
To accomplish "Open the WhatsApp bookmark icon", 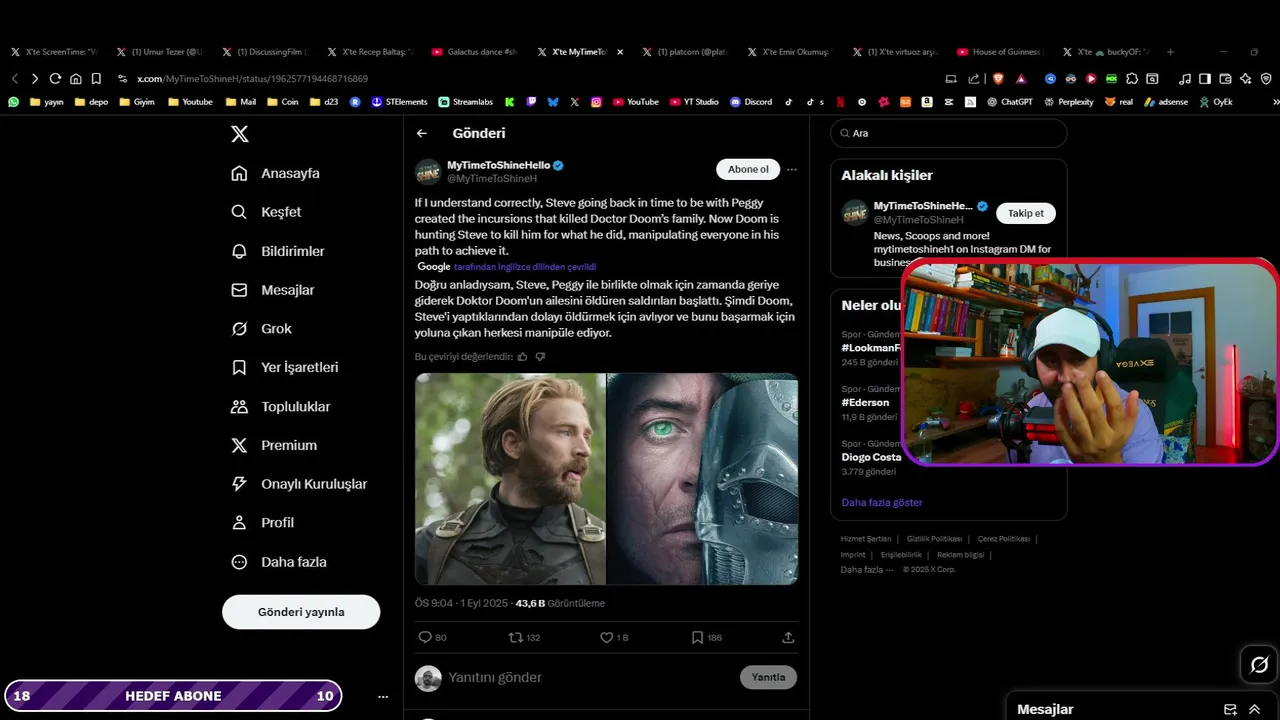I will (x=13, y=102).
